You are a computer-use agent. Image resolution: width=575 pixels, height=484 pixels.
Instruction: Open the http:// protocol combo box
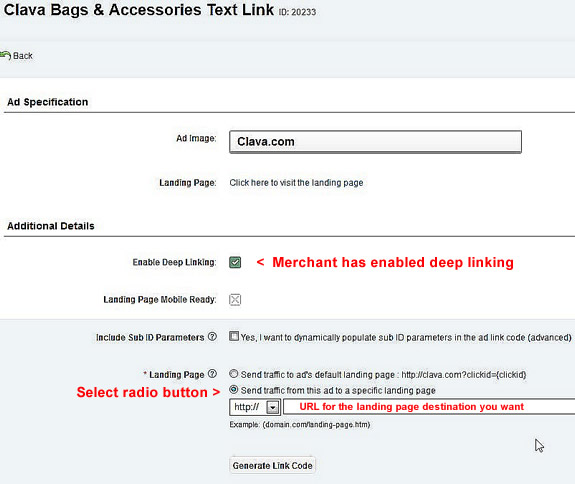[255, 407]
